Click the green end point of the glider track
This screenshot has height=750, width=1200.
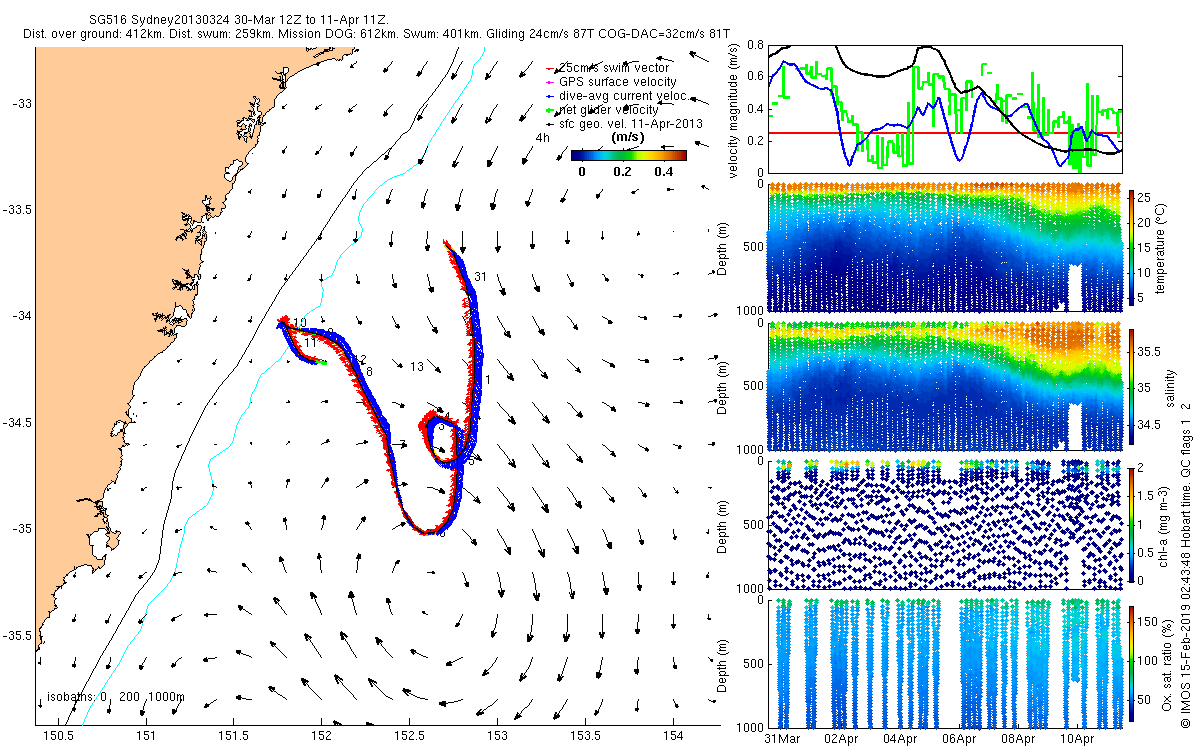tap(323, 363)
